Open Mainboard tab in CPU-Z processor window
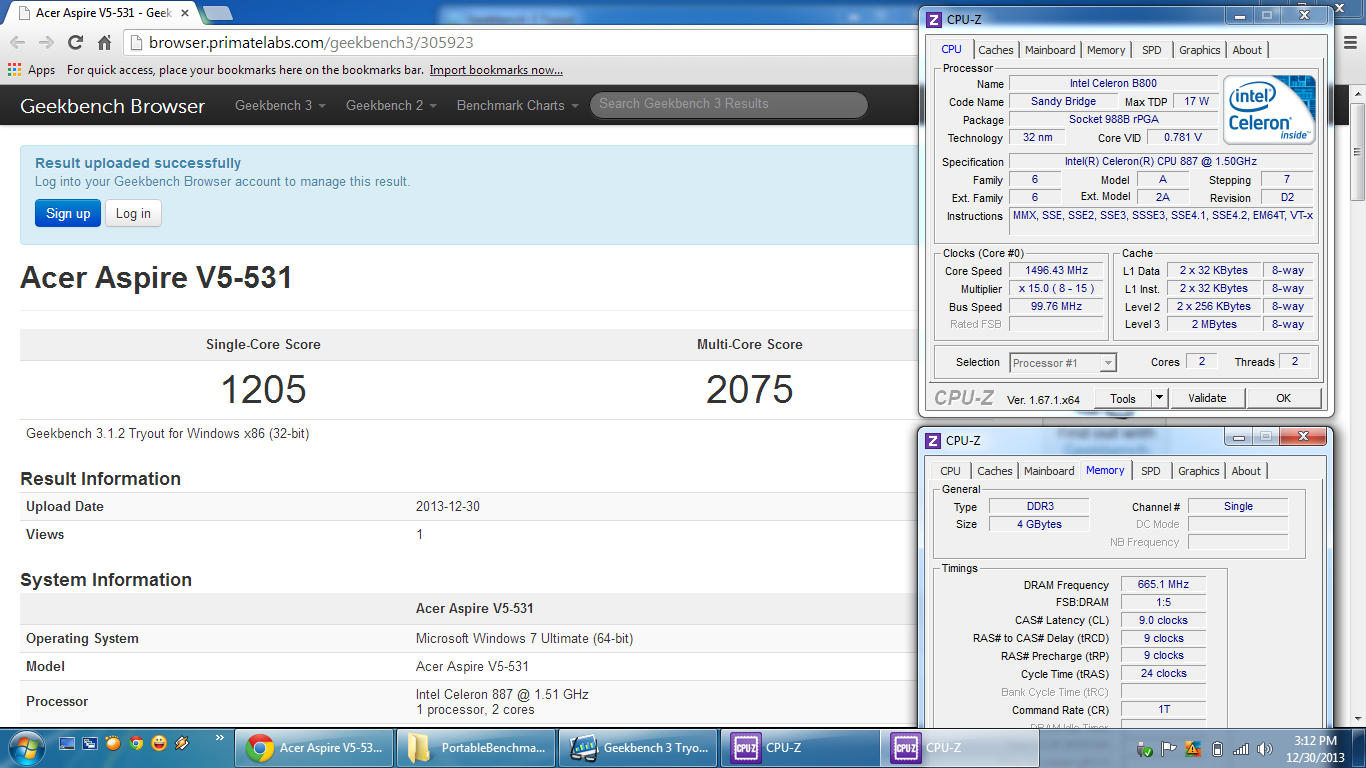Viewport: 1366px width, 768px height. (1050, 50)
